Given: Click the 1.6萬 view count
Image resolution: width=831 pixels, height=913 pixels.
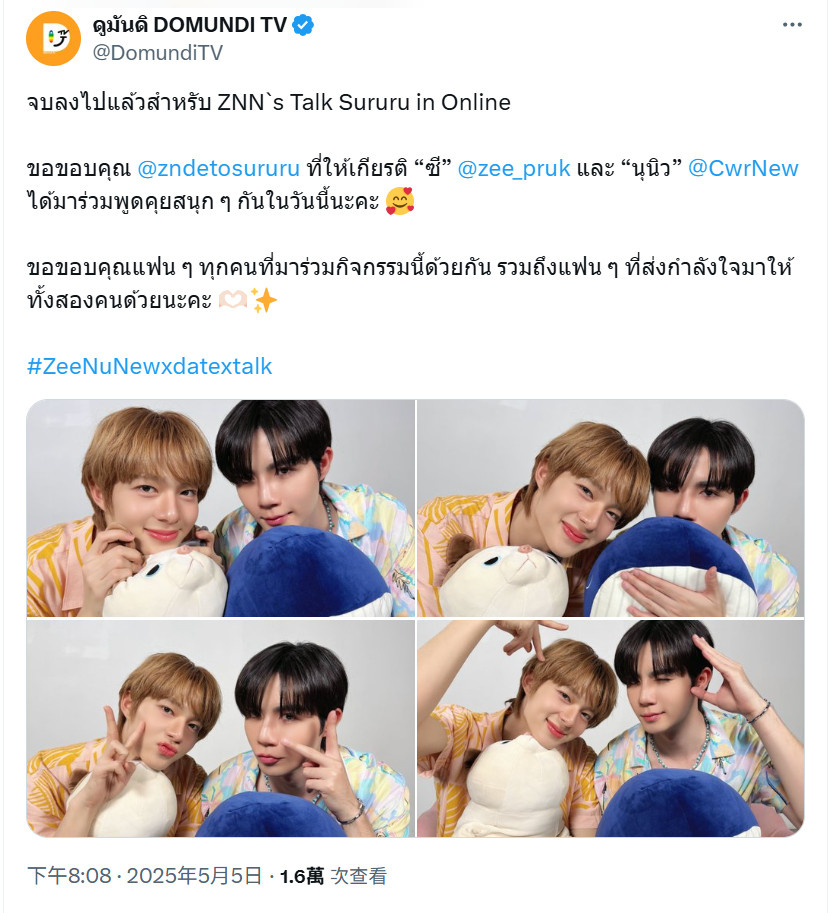Looking at the screenshot, I should point(302,876).
